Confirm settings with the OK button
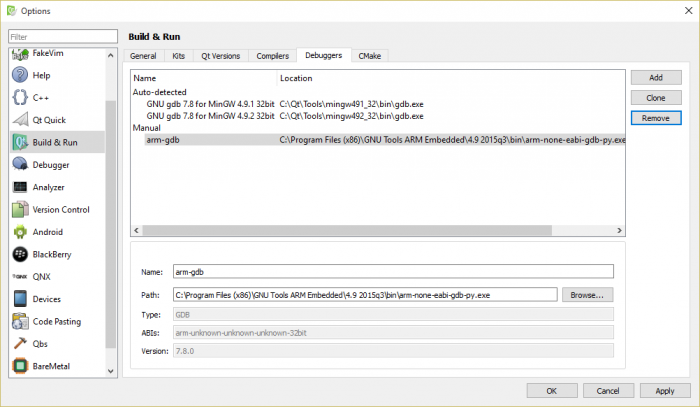The width and height of the screenshot is (700, 407). coord(552,390)
